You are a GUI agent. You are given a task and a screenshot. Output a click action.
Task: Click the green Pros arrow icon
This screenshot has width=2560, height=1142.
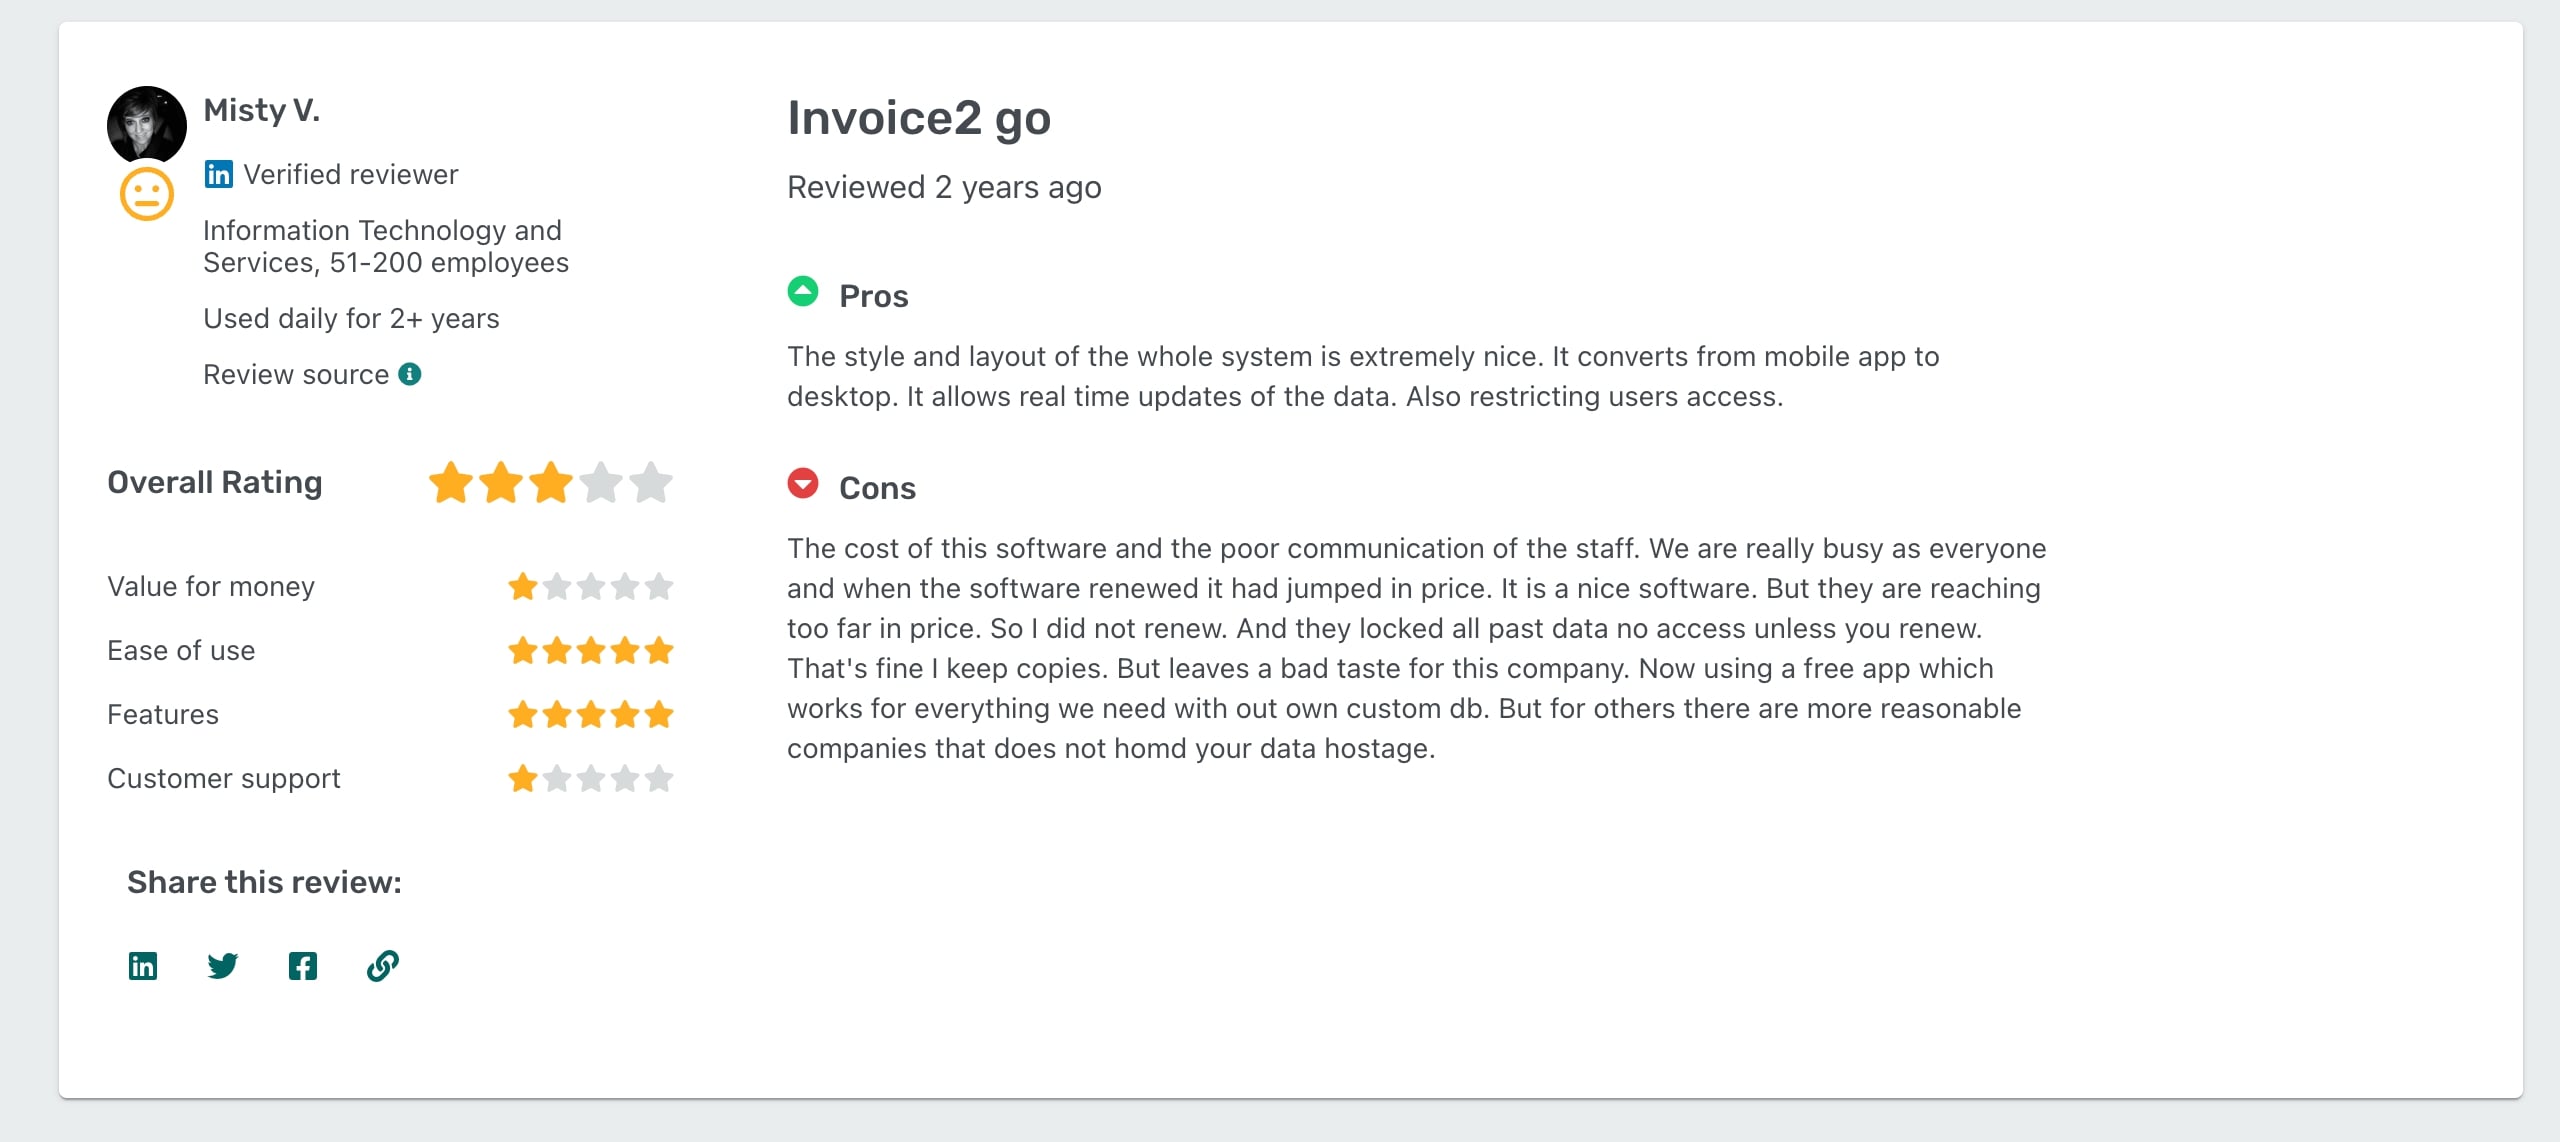[804, 292]
